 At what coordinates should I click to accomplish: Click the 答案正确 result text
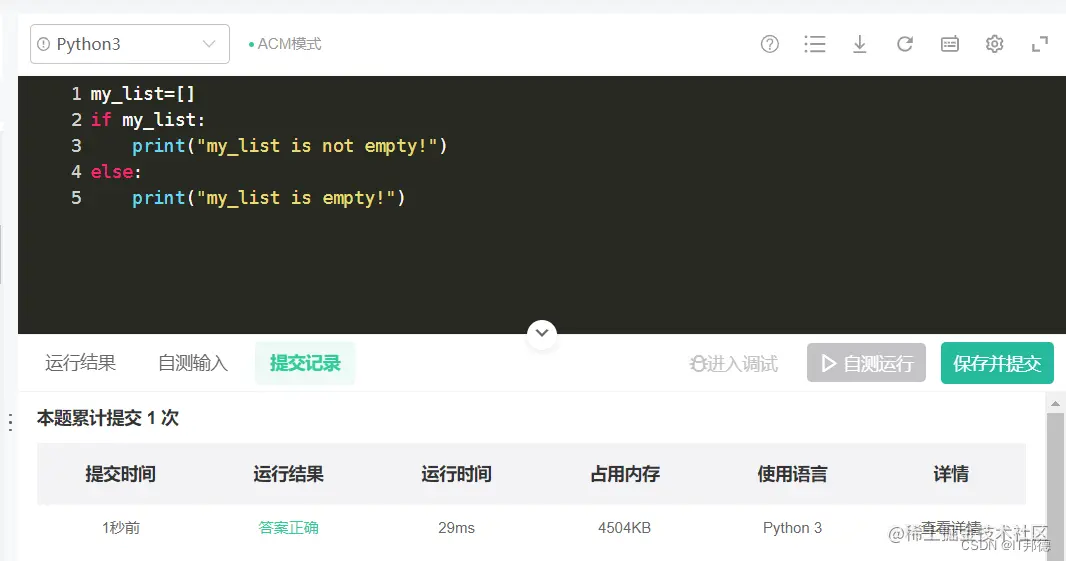point(288,528)
